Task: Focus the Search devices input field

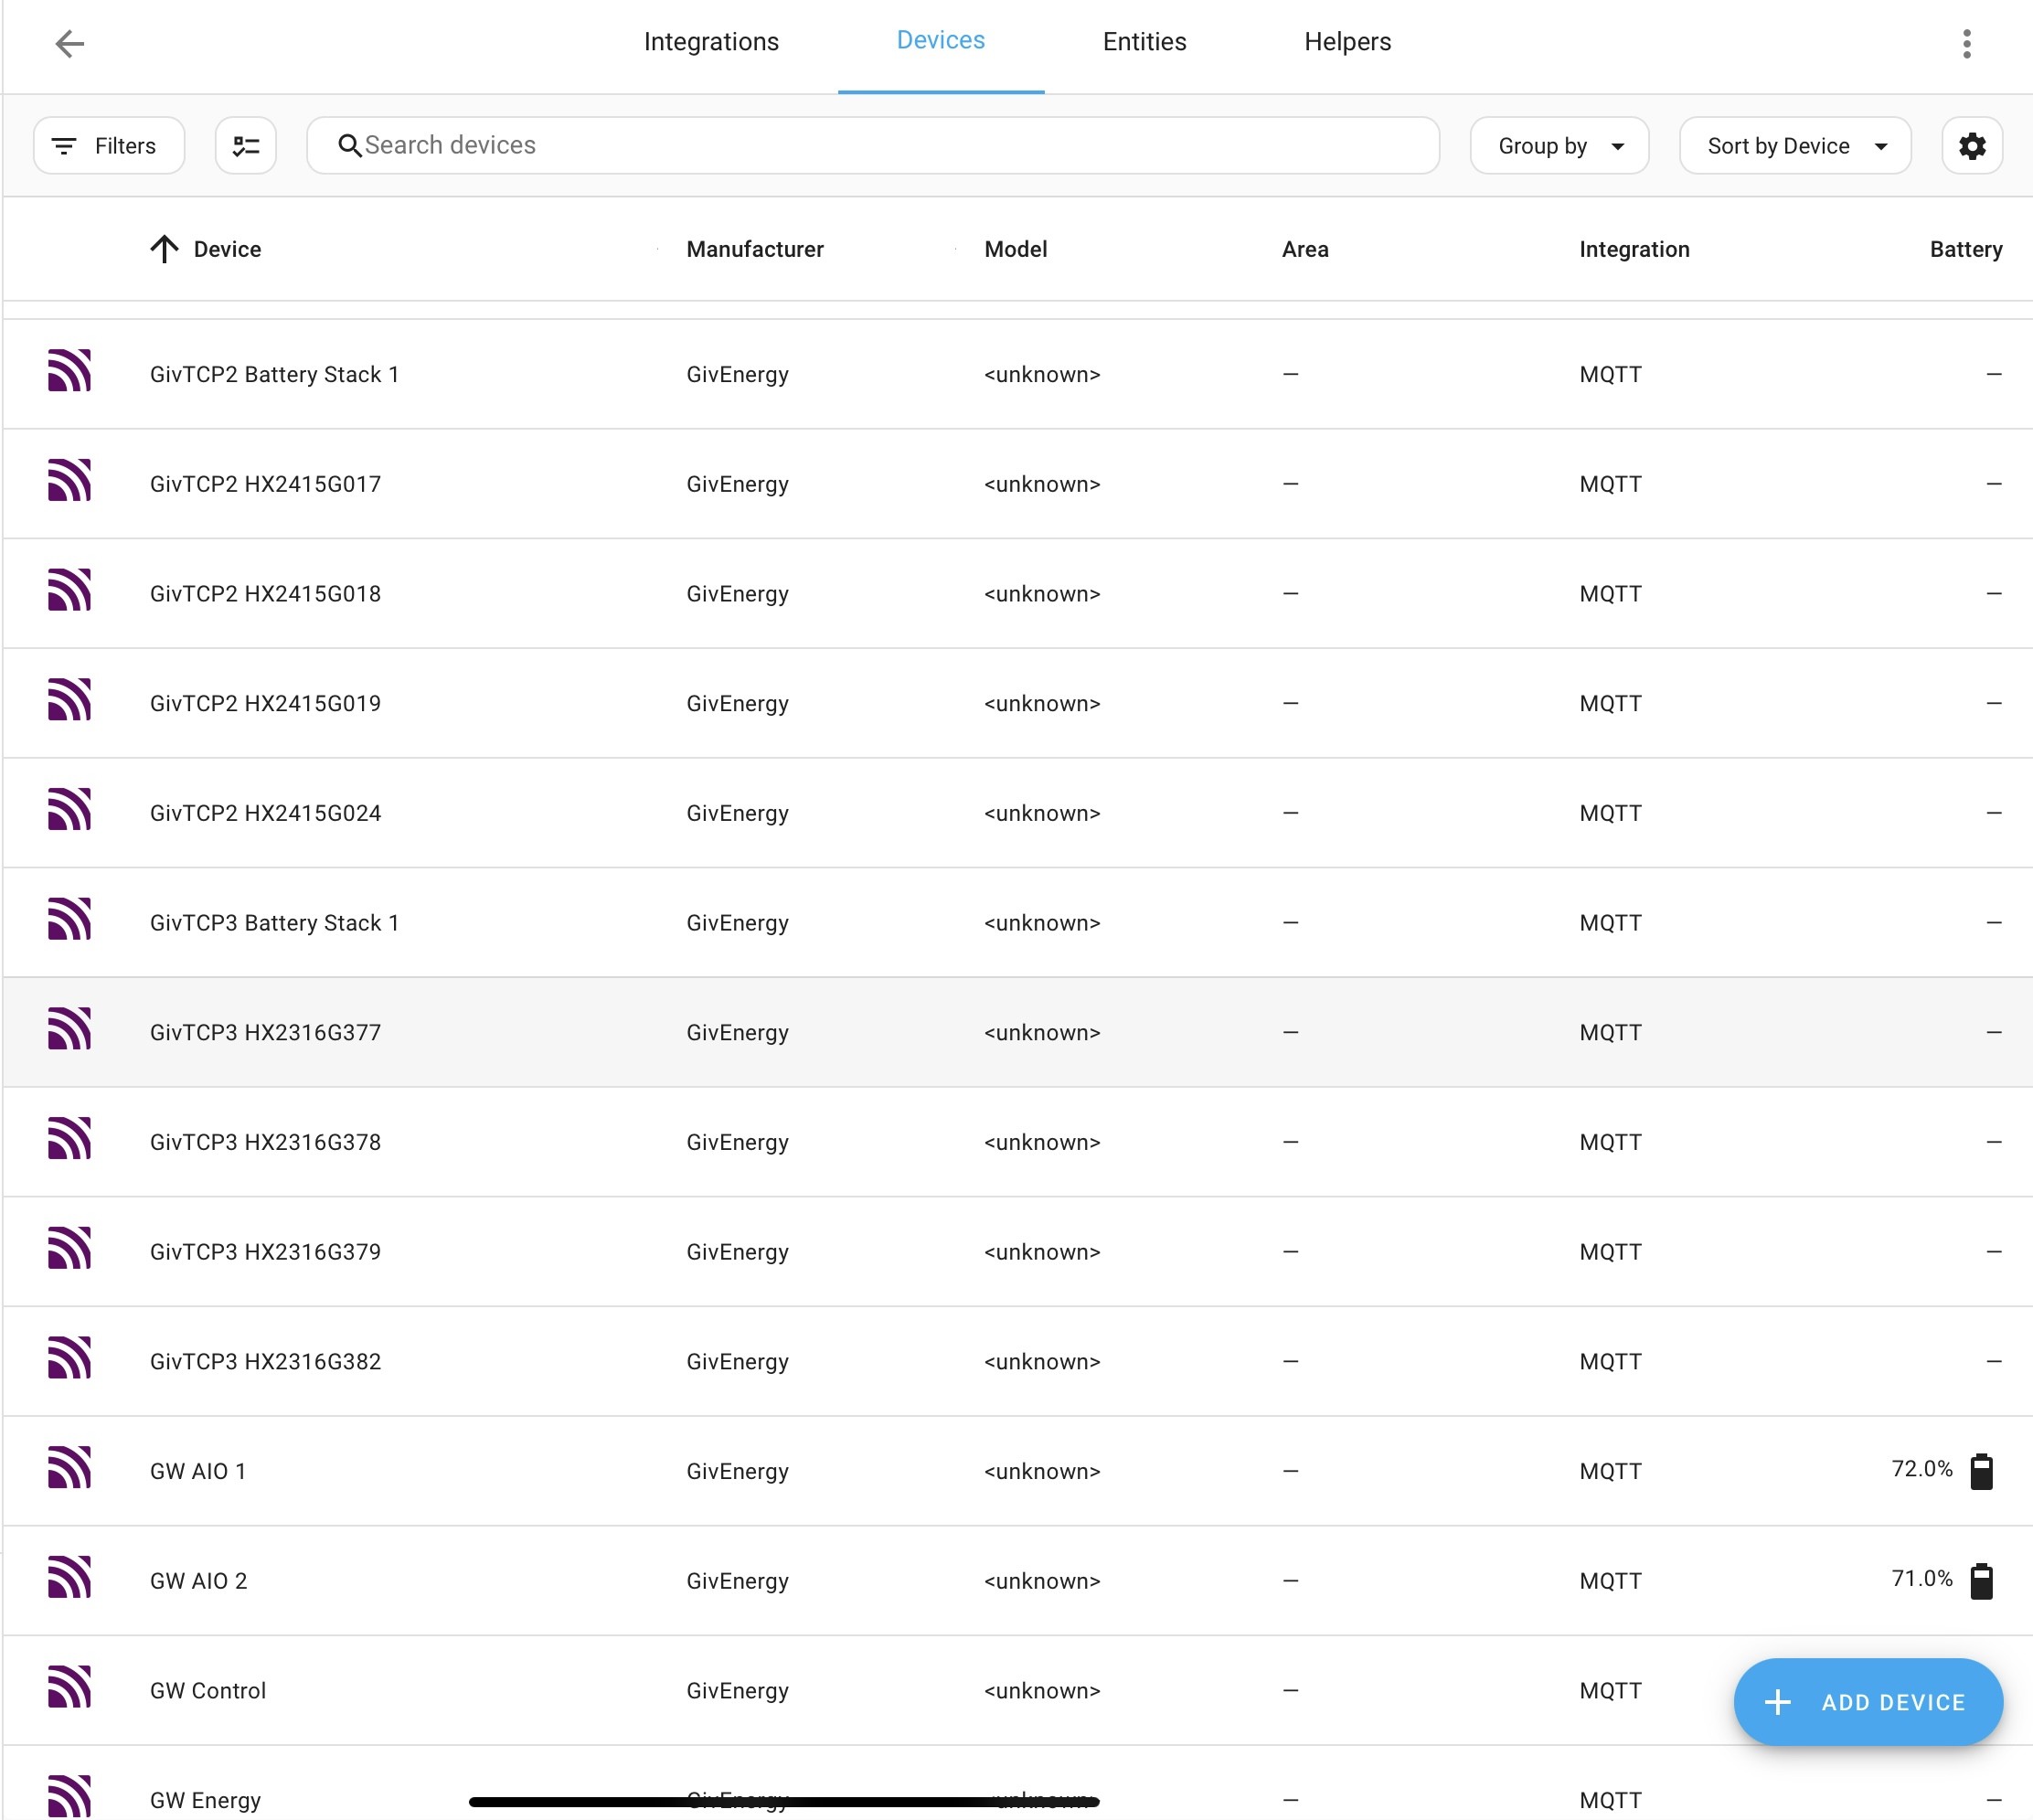Action: coord(873,146)
